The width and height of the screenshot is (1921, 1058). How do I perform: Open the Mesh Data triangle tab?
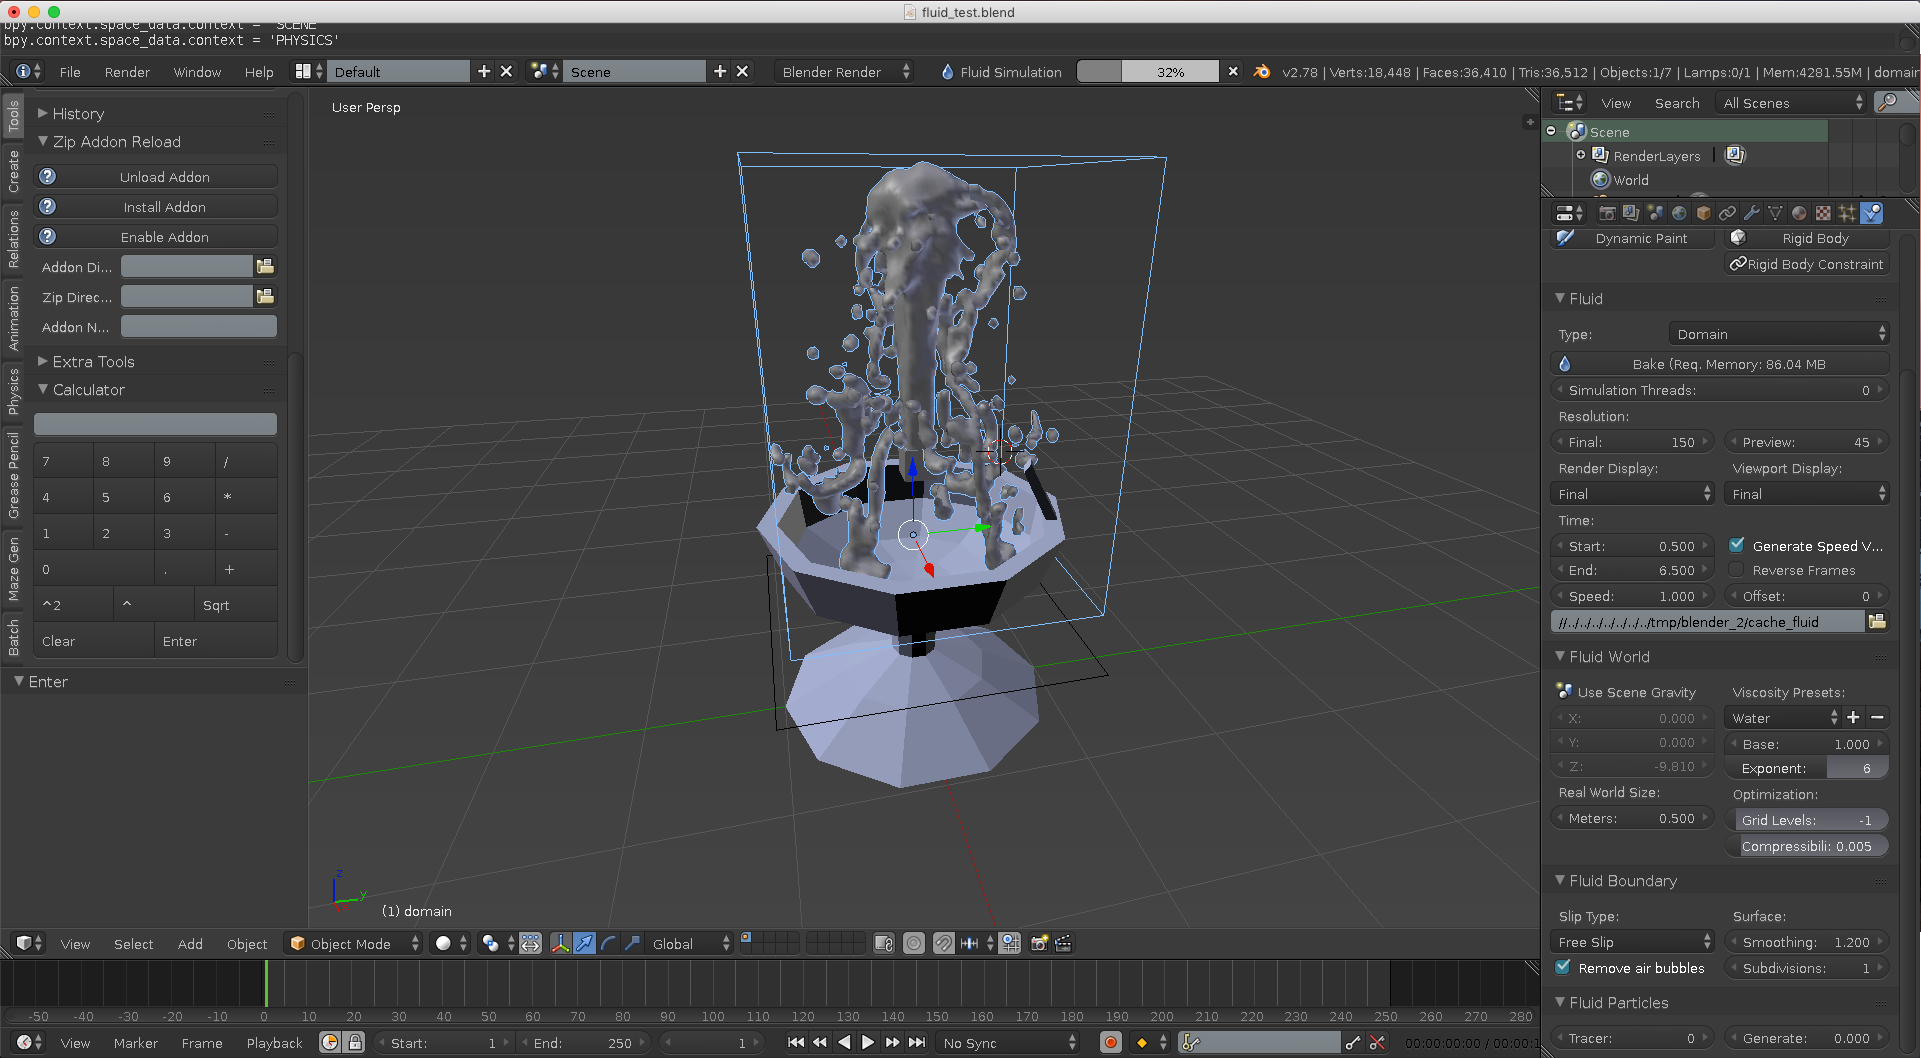point(1775,213)
